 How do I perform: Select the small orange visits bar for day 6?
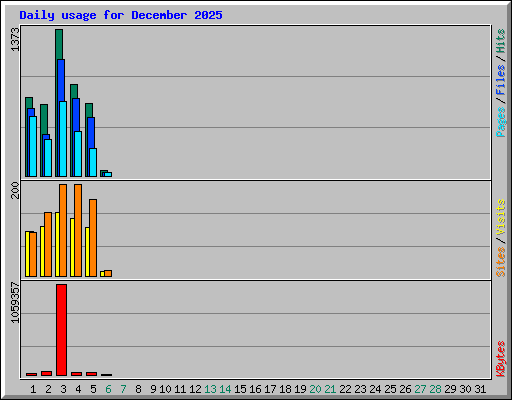pyautogui.click(x=108, y=274)
